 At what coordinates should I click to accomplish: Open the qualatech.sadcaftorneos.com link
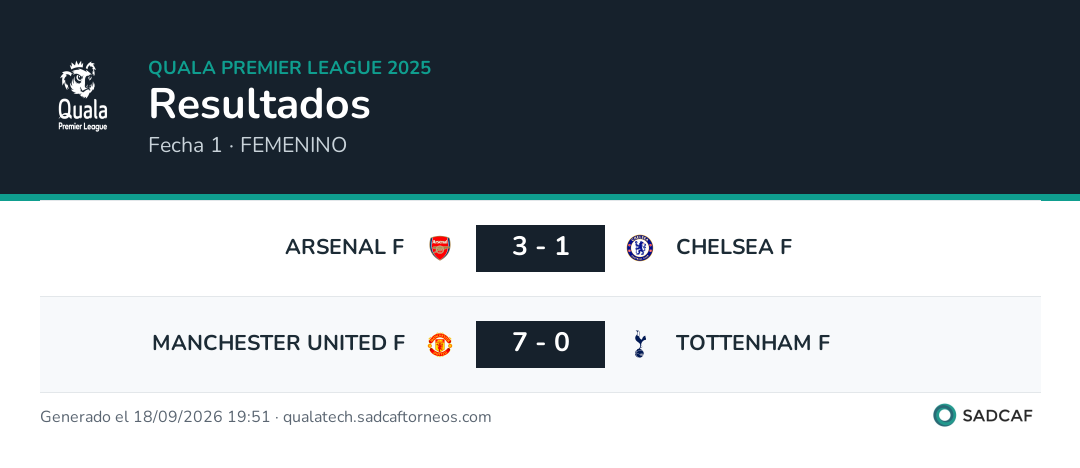click(387, 417)
